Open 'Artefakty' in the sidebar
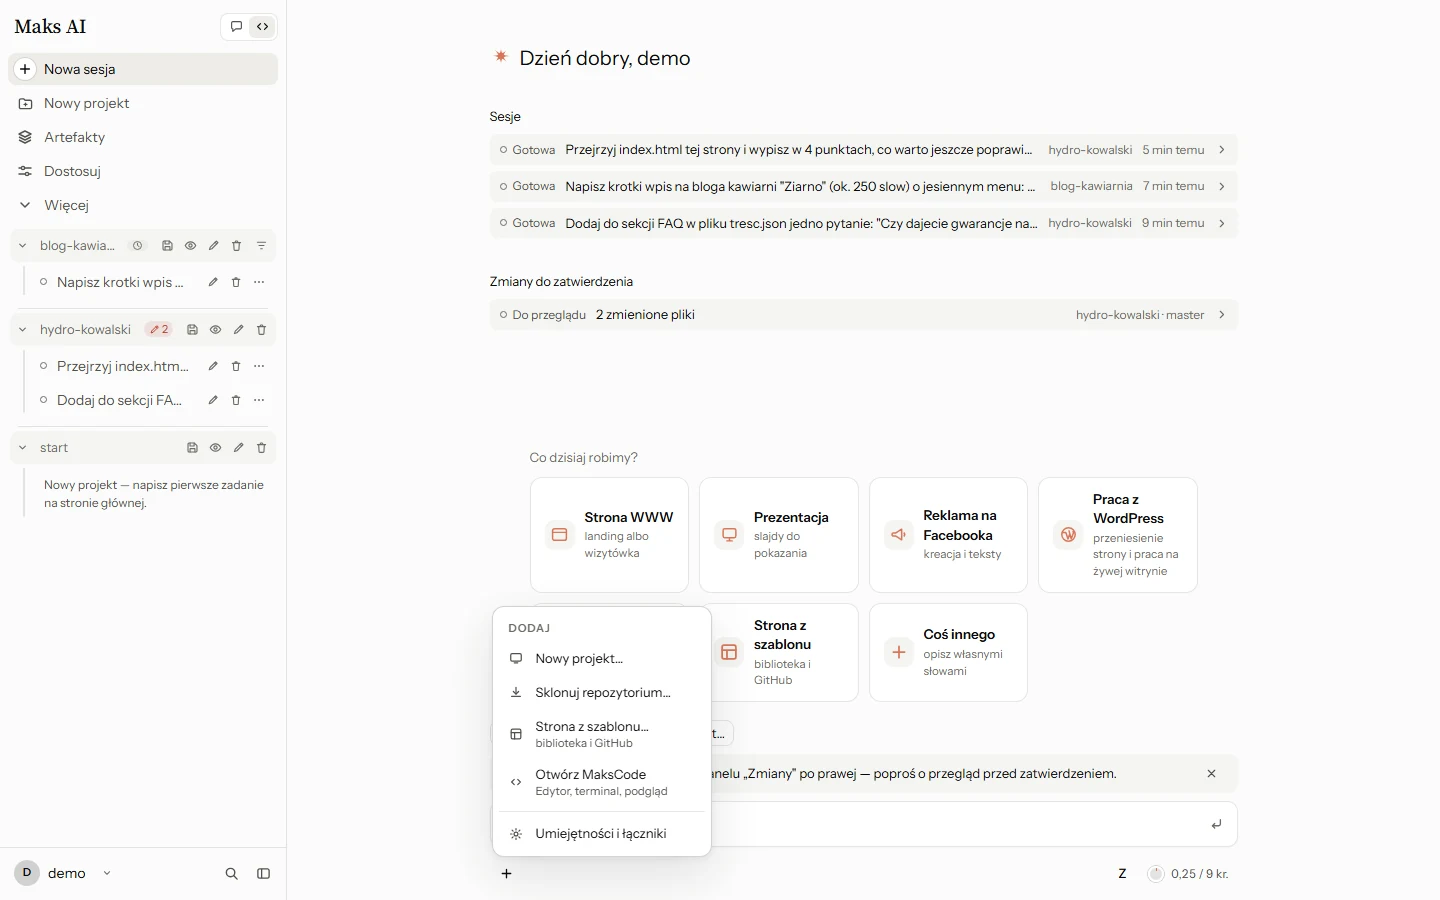 [143, 137]
